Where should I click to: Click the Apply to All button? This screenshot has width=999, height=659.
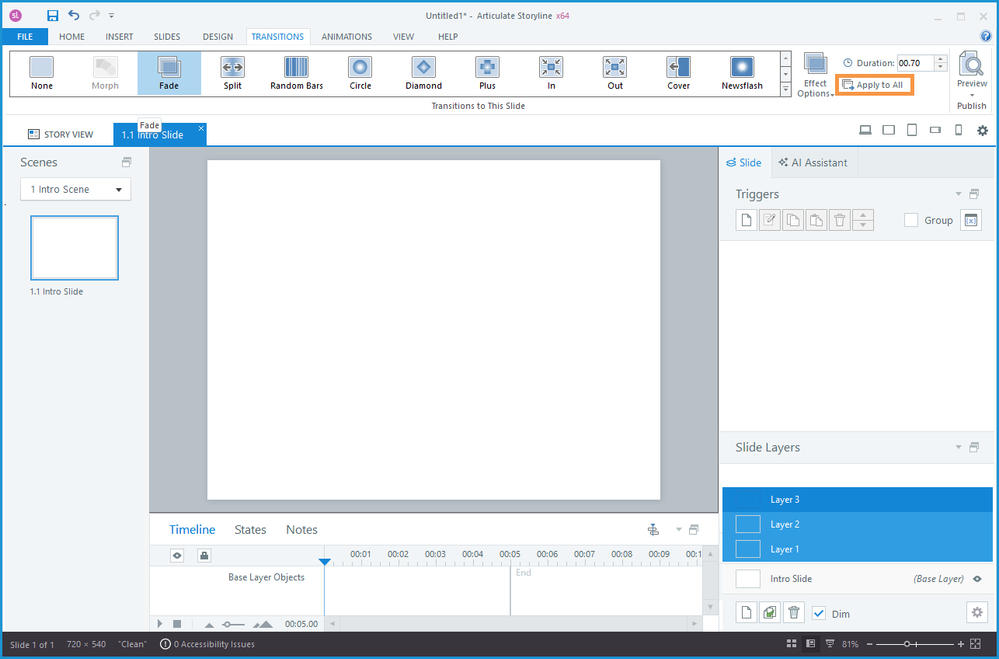[x=873, y=85]
